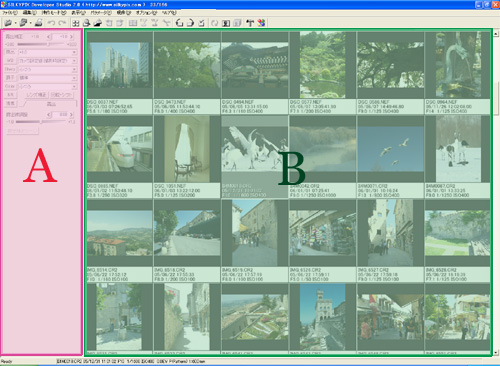Viewport: 500px width, 366px height.
Task: Increase exposure compensation with the right arrow
Action: (x=72, y=37)
